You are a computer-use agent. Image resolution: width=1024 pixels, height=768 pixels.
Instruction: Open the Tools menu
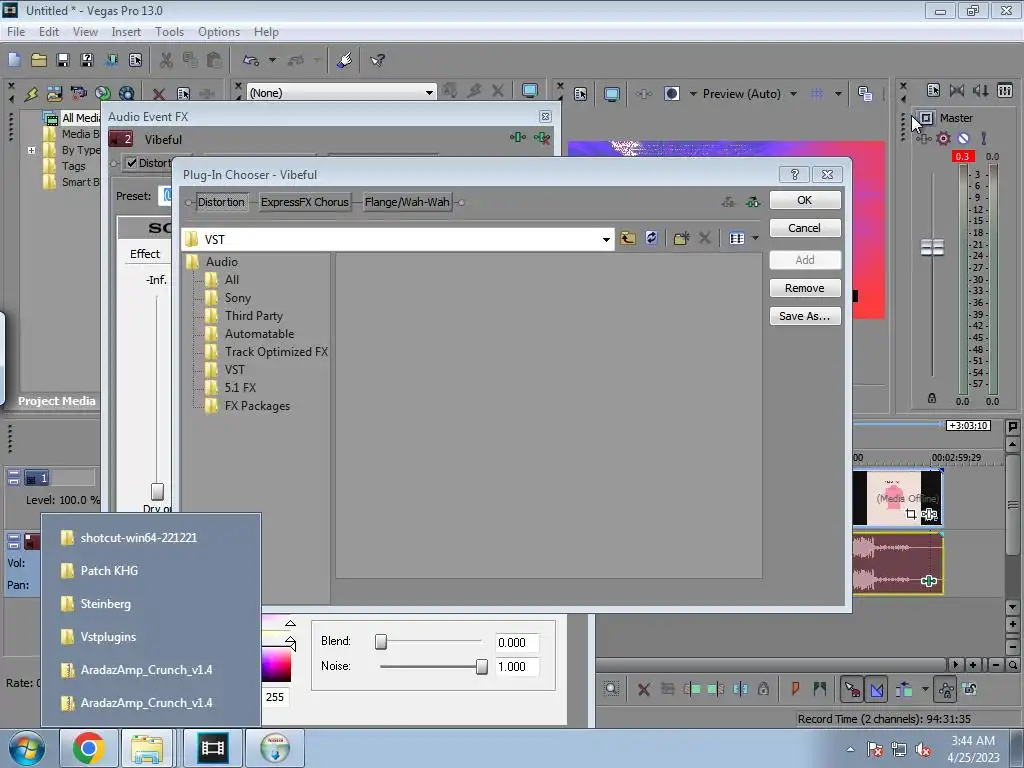tap(169, 31)
